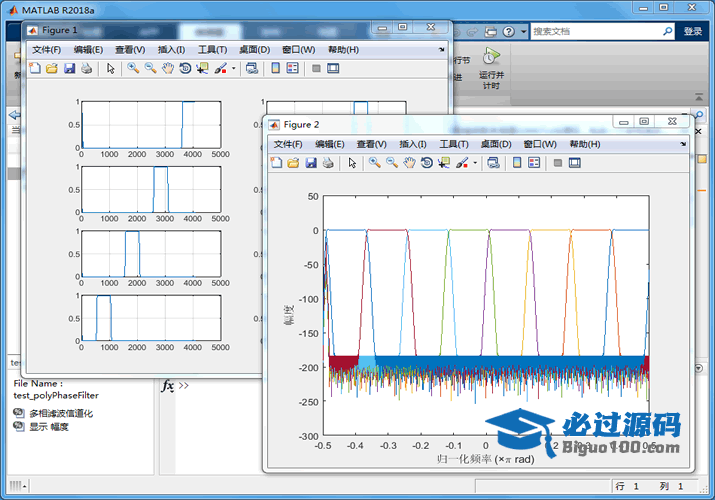This screenshot has width=715, height=500.
Task: Select Brush data tool in Figure 2
Action: 462,163
